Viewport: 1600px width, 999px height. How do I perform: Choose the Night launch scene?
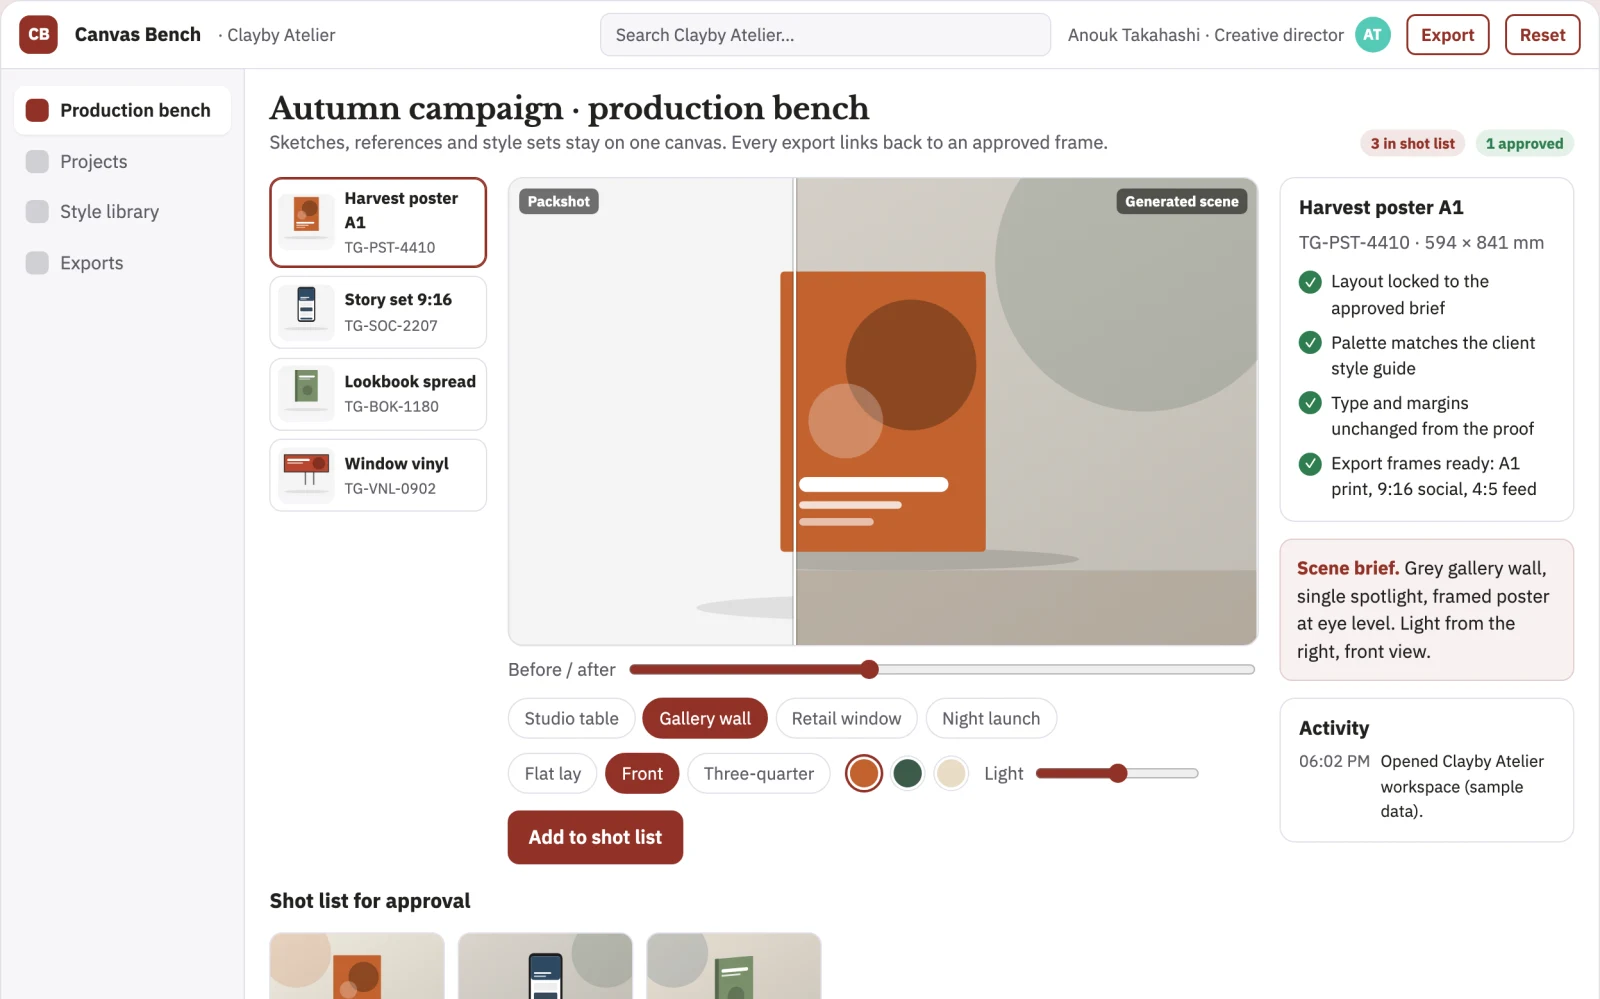pyautogui.click(x=991, y=718)
